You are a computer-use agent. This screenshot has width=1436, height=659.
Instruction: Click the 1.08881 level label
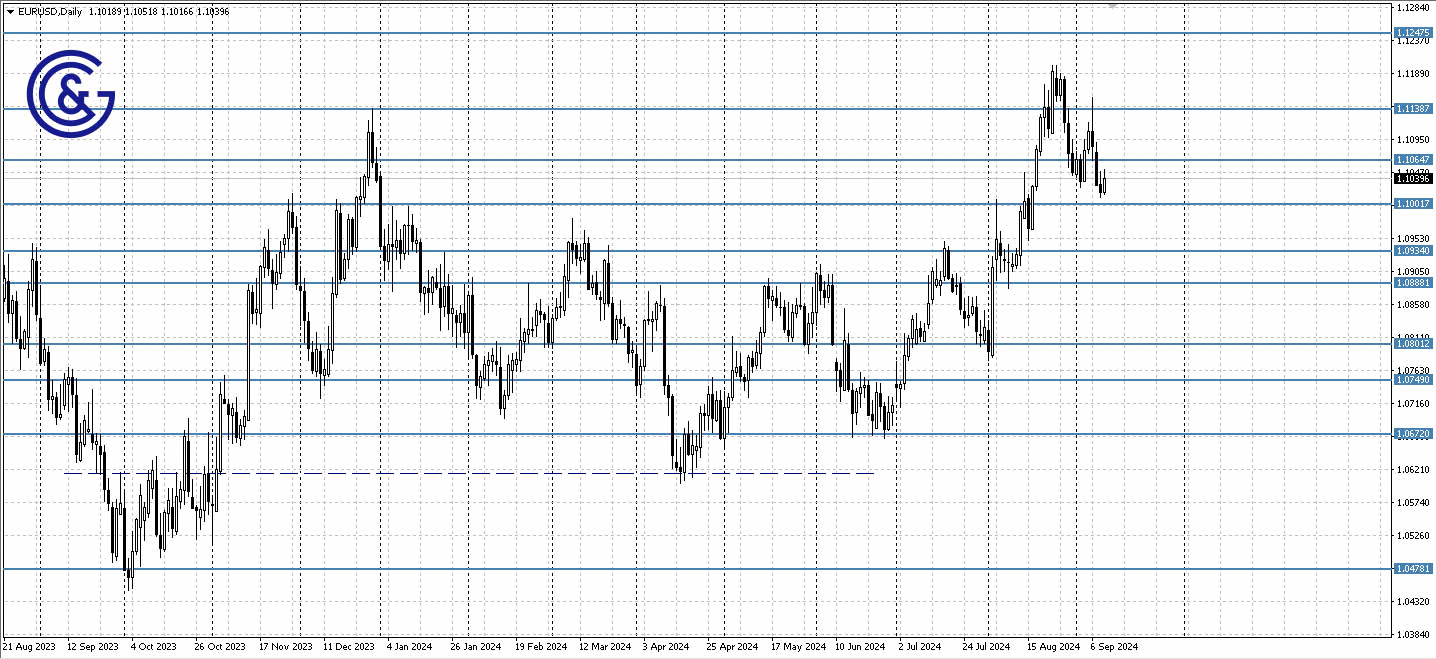[x=1414, y=283]
